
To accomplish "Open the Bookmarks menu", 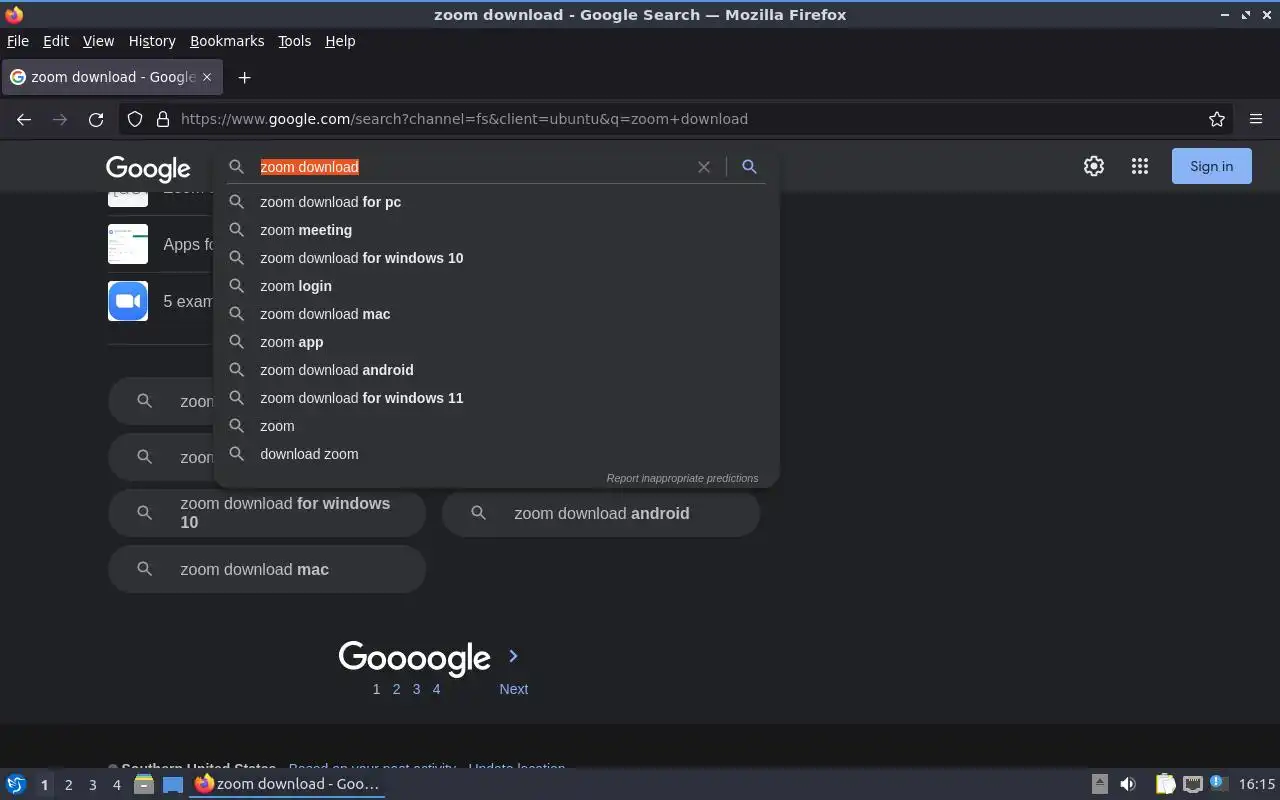I will tap(227, 41).
